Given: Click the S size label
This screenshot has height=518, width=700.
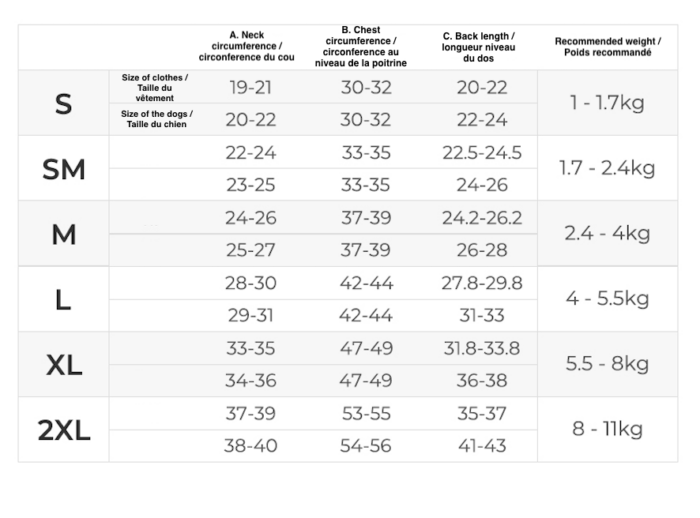Looking at the screenshot, I should tap(63, 103).
